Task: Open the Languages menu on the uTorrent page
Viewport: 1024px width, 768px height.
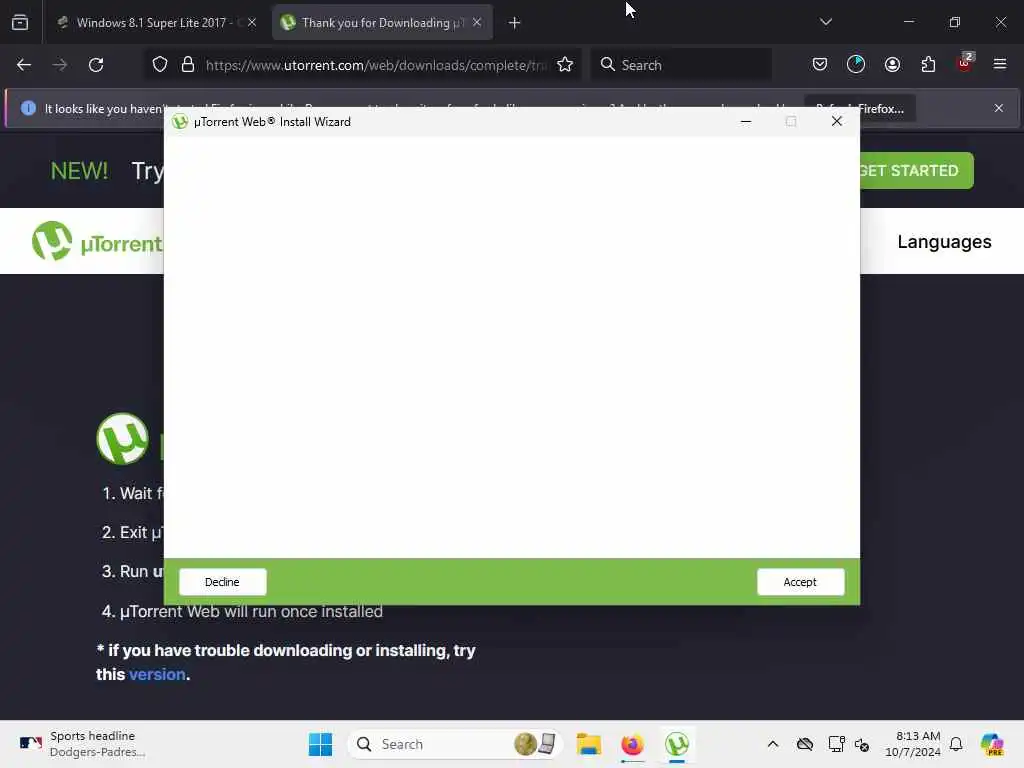Action: pos(944,242)
